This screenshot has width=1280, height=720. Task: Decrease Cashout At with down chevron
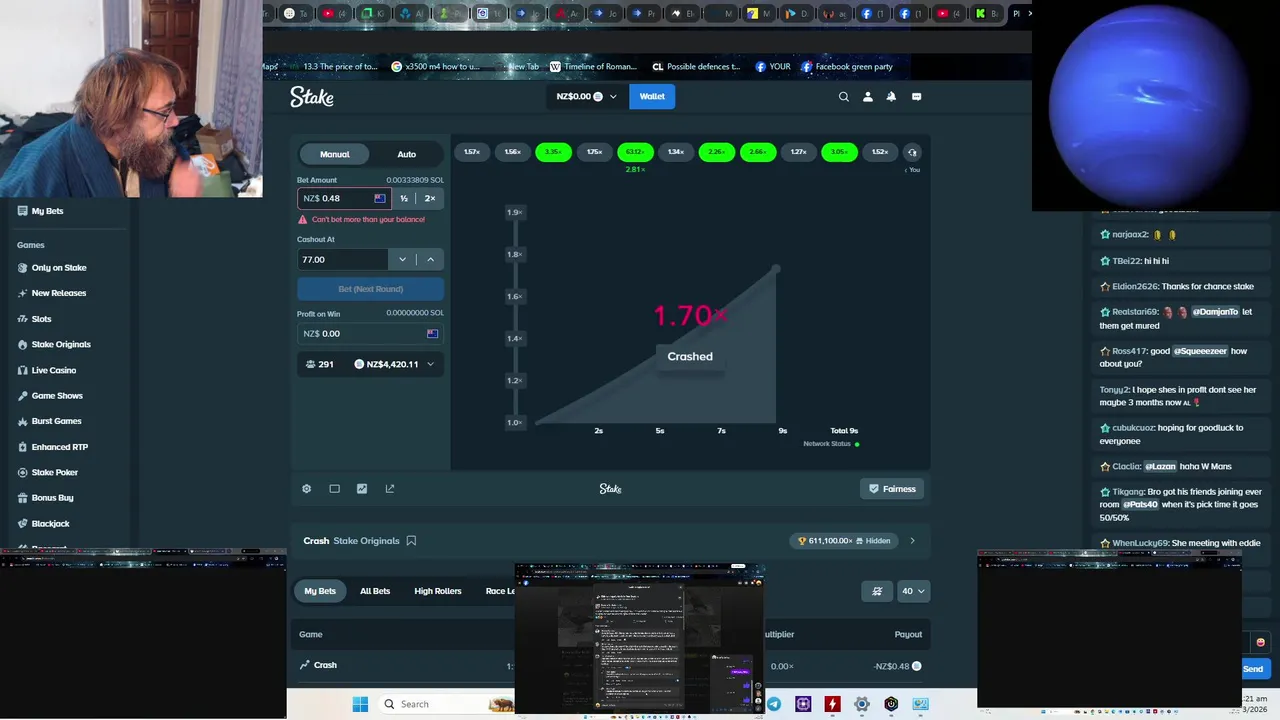pos(403,259)
